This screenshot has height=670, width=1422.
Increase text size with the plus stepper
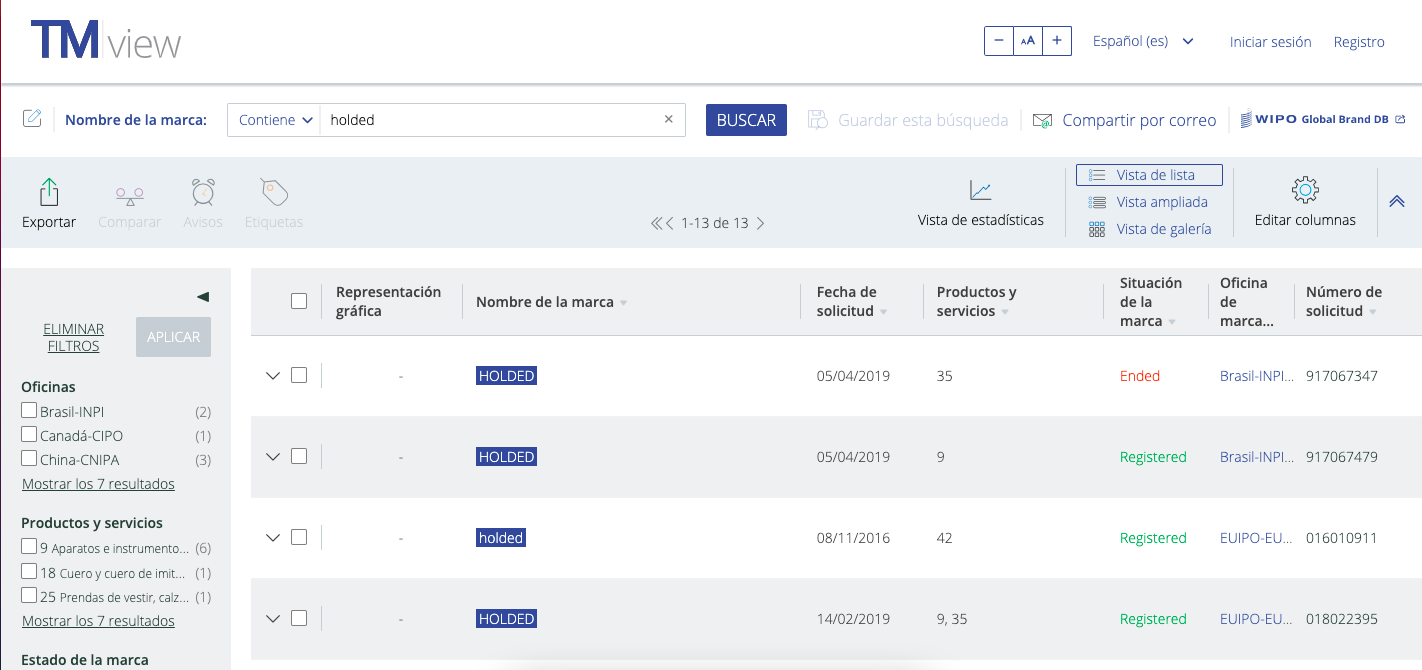tap(1056, 41)
